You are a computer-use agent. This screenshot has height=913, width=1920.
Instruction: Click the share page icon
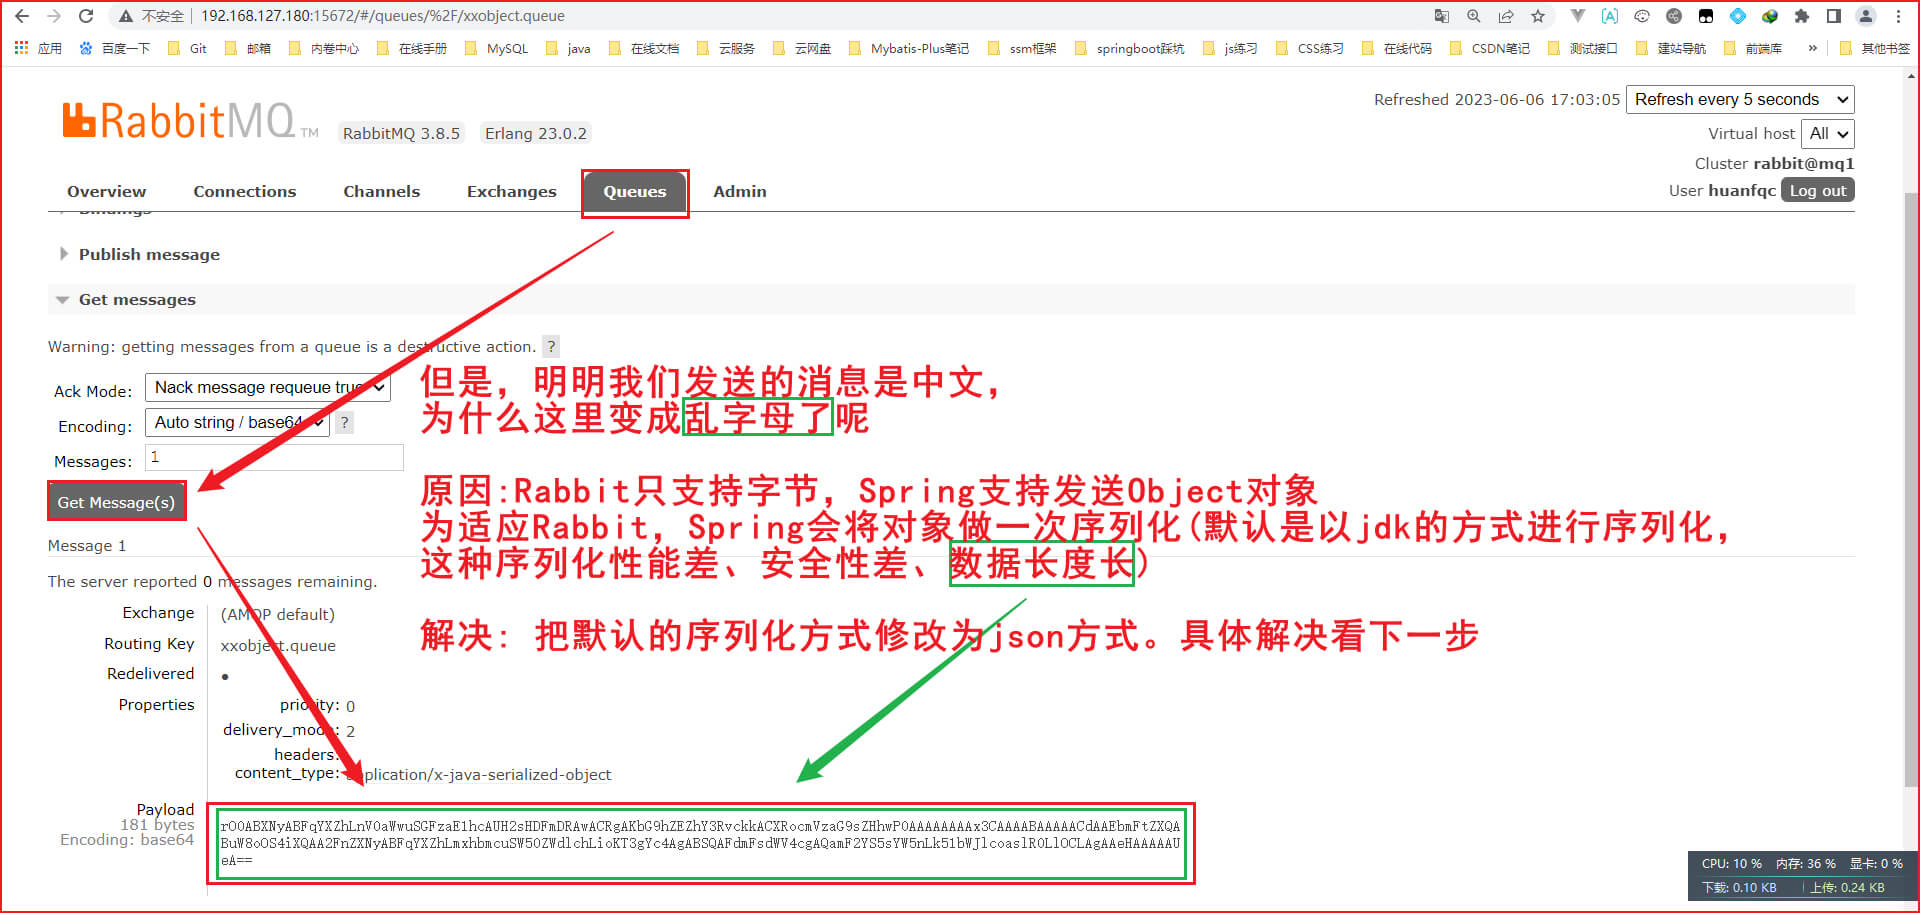pyautogui.click(x=1505, y=16)
